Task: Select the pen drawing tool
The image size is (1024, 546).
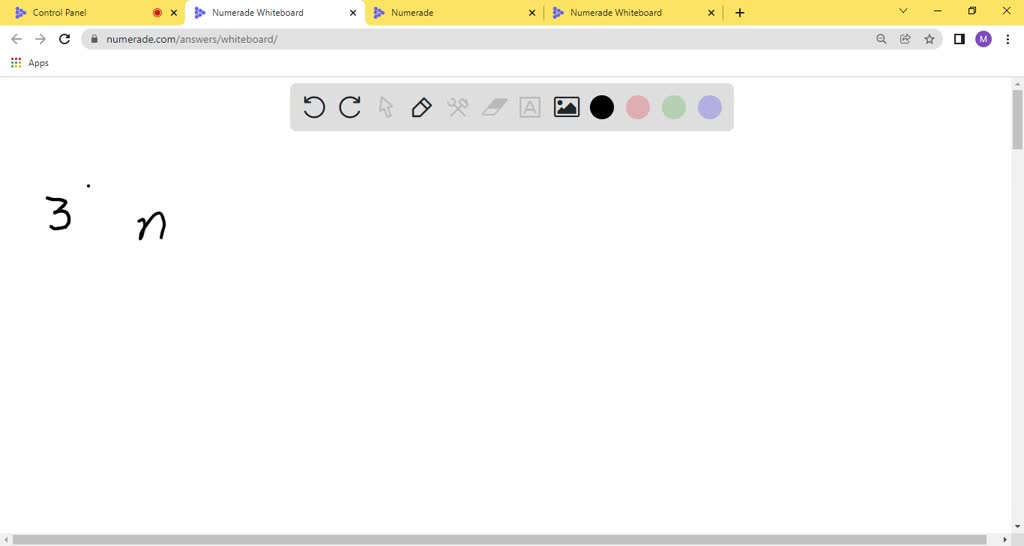Action: pyautogui.click(x=422, y=107)
